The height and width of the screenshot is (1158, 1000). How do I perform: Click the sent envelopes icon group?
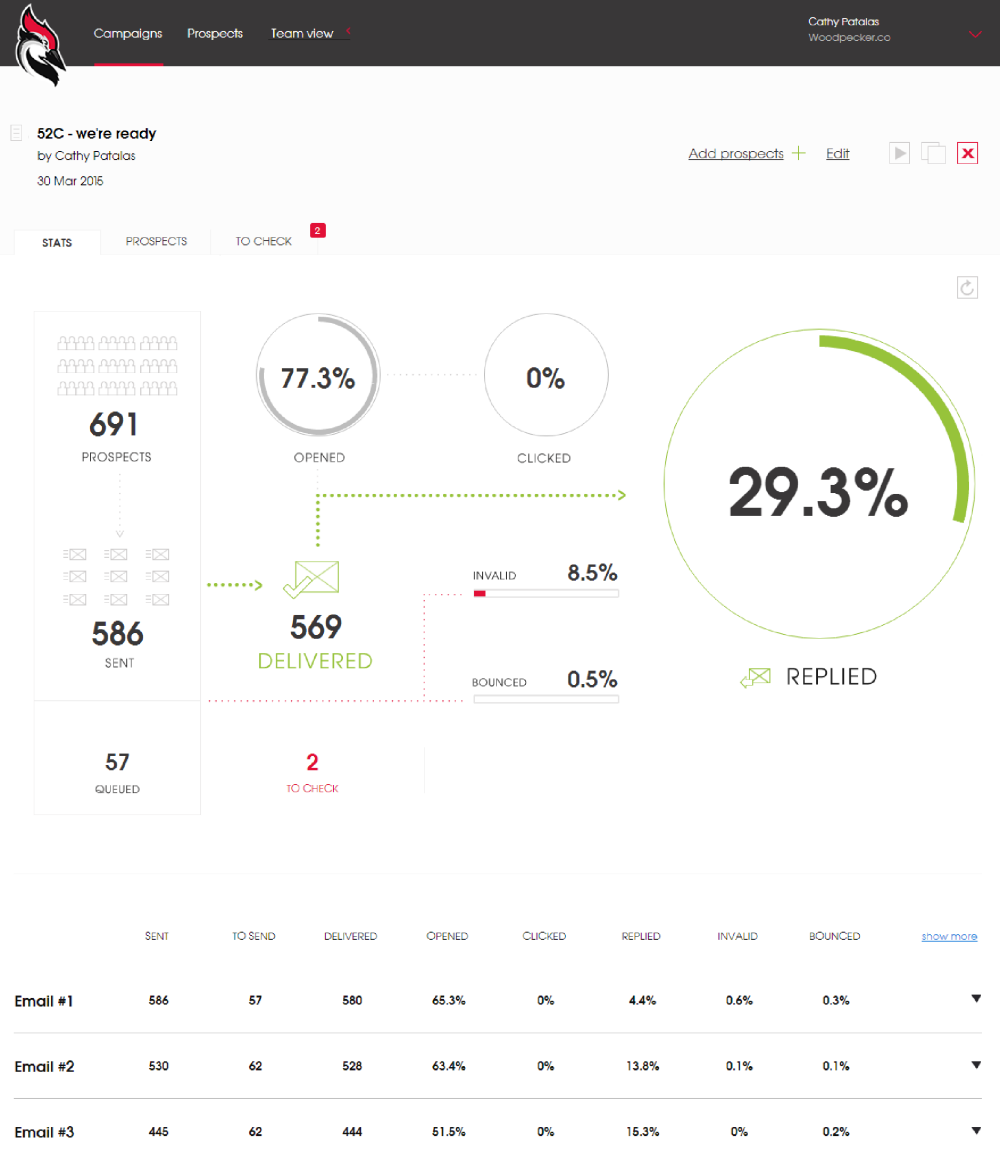point(117,576)
